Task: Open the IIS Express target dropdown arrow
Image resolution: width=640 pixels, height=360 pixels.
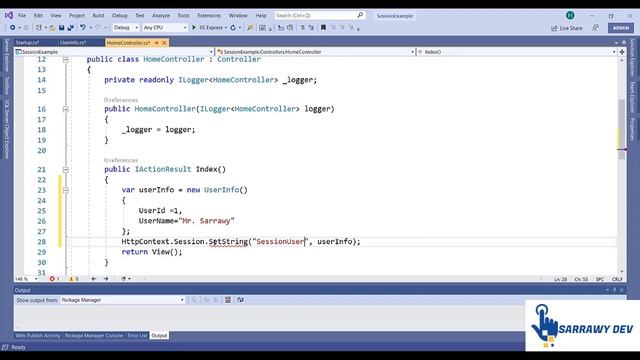Action: tap(226, 28)
